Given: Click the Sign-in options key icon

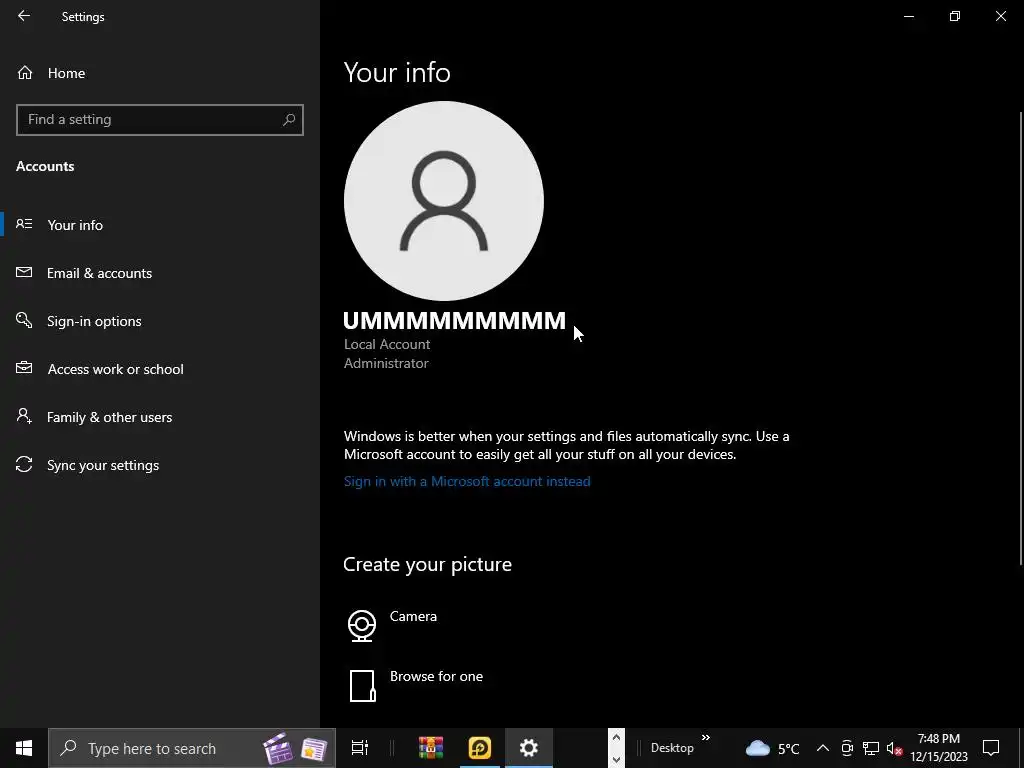Looking at the screenshot, I should point(24,320).
